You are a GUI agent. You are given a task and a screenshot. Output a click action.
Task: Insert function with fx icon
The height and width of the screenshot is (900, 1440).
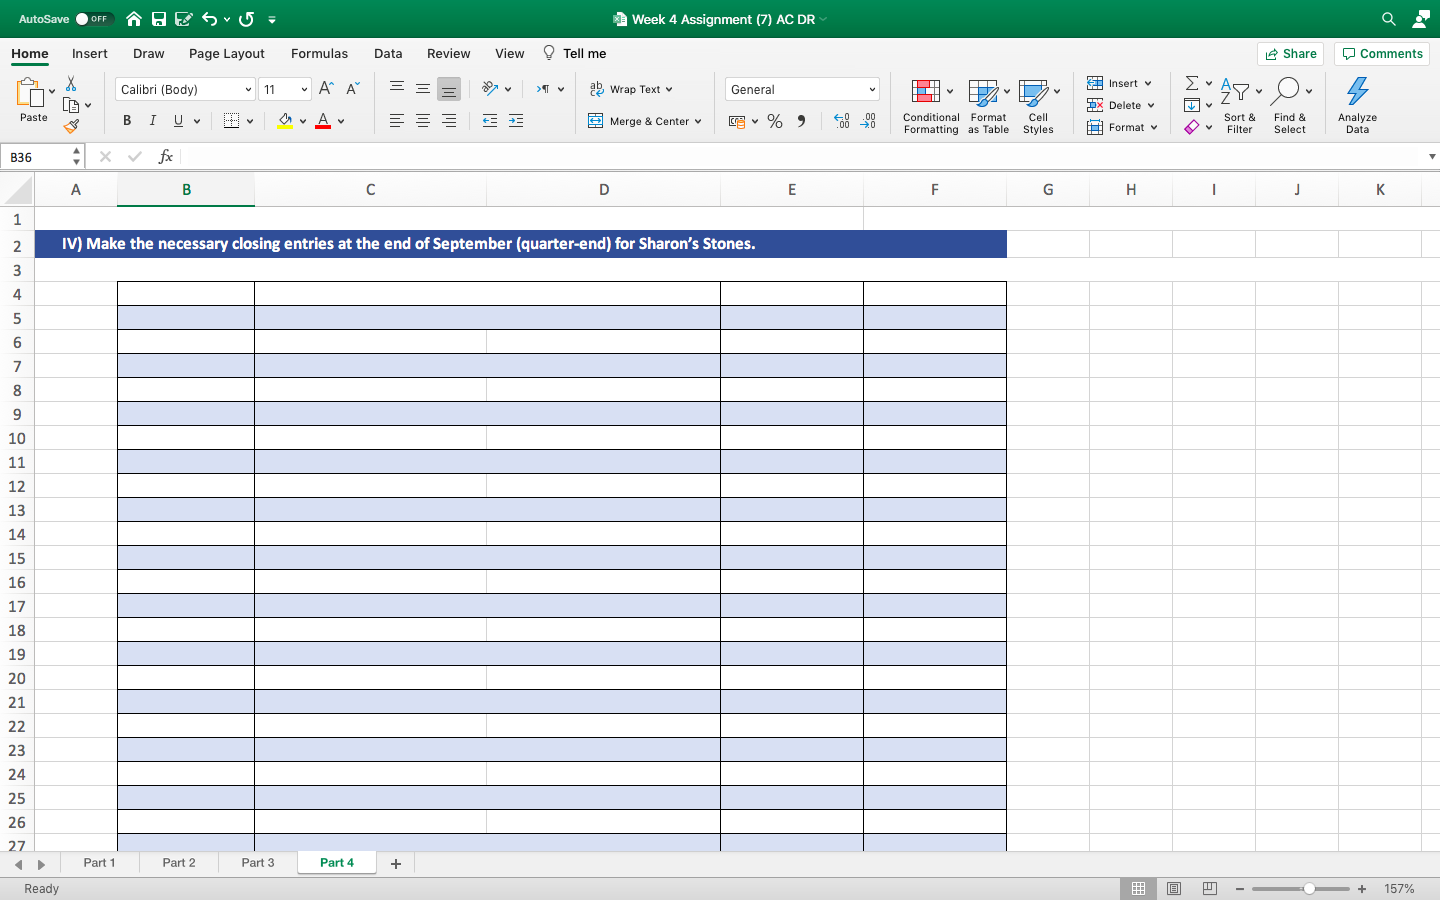pyautogui.click(x=166, y=157)
